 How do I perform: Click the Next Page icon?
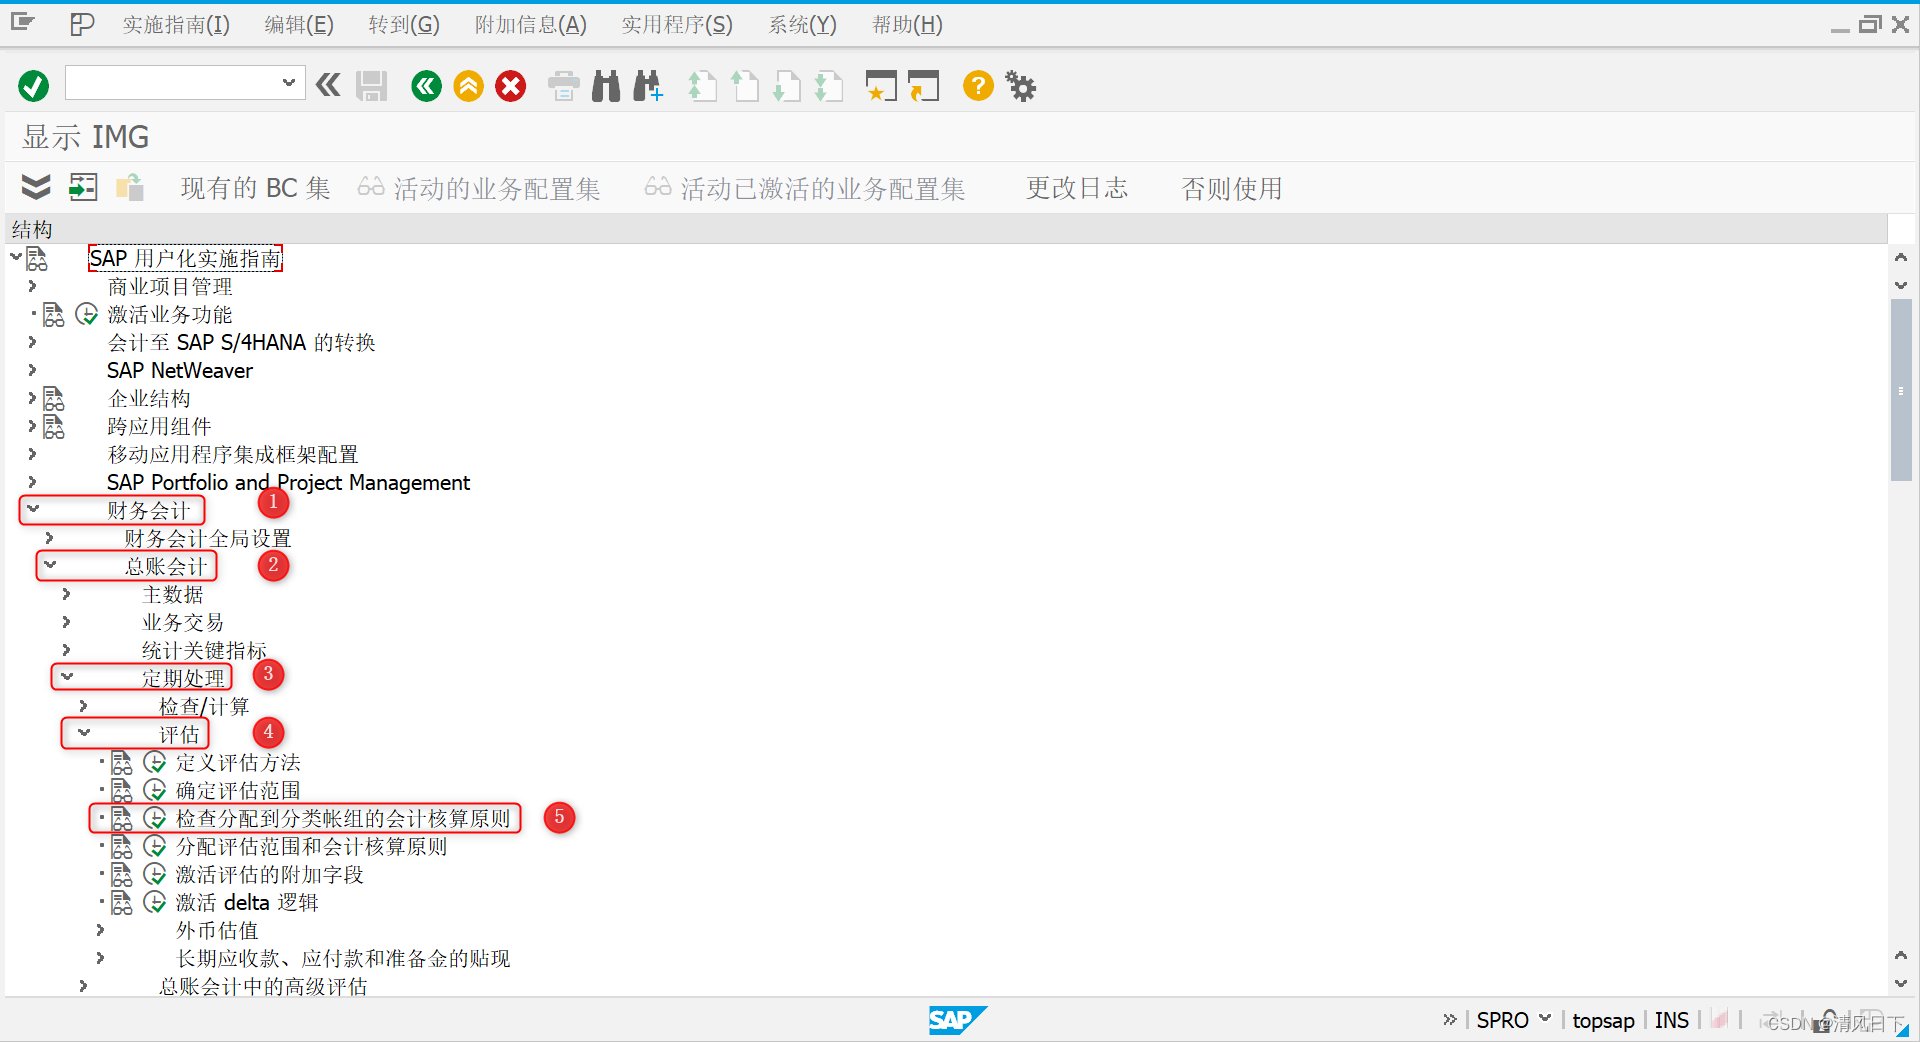(787, 86)
